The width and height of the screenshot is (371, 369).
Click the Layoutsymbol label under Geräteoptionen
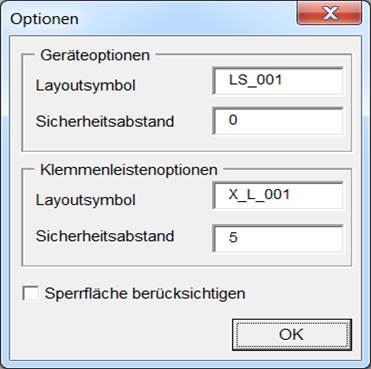pyautogui.click(x=86, y=86)
